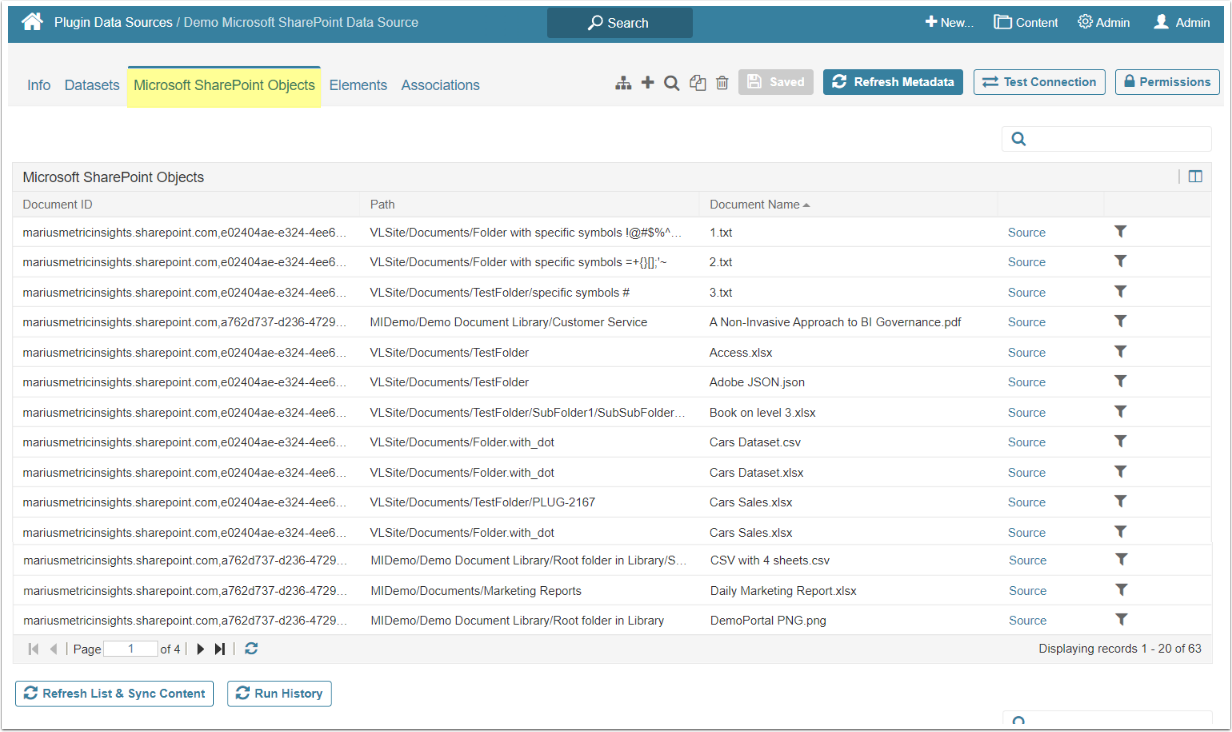This screenshot has width=1232, height=732.
Task: Click the trash delete icon in toolbar
Action: click(722, 83)
